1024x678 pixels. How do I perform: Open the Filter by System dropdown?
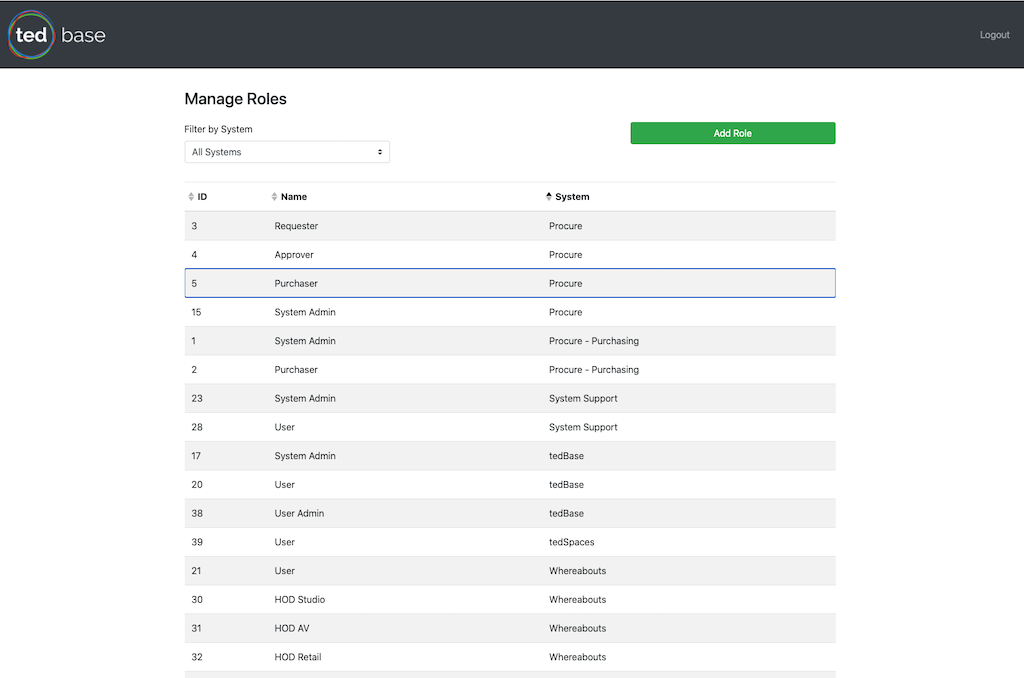pos(287,152)
